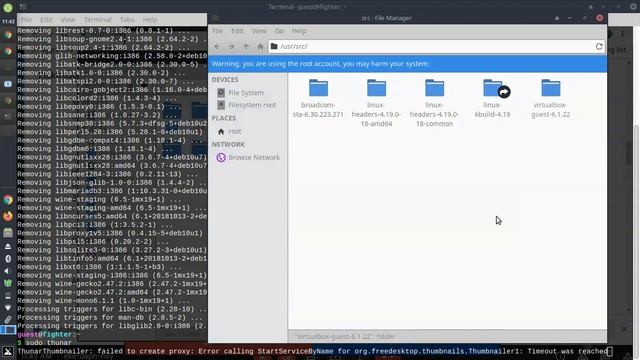The width and height of the screenshot is (640, 360).
Task: Click the workspace switcher in the panel
Action: 8,330
